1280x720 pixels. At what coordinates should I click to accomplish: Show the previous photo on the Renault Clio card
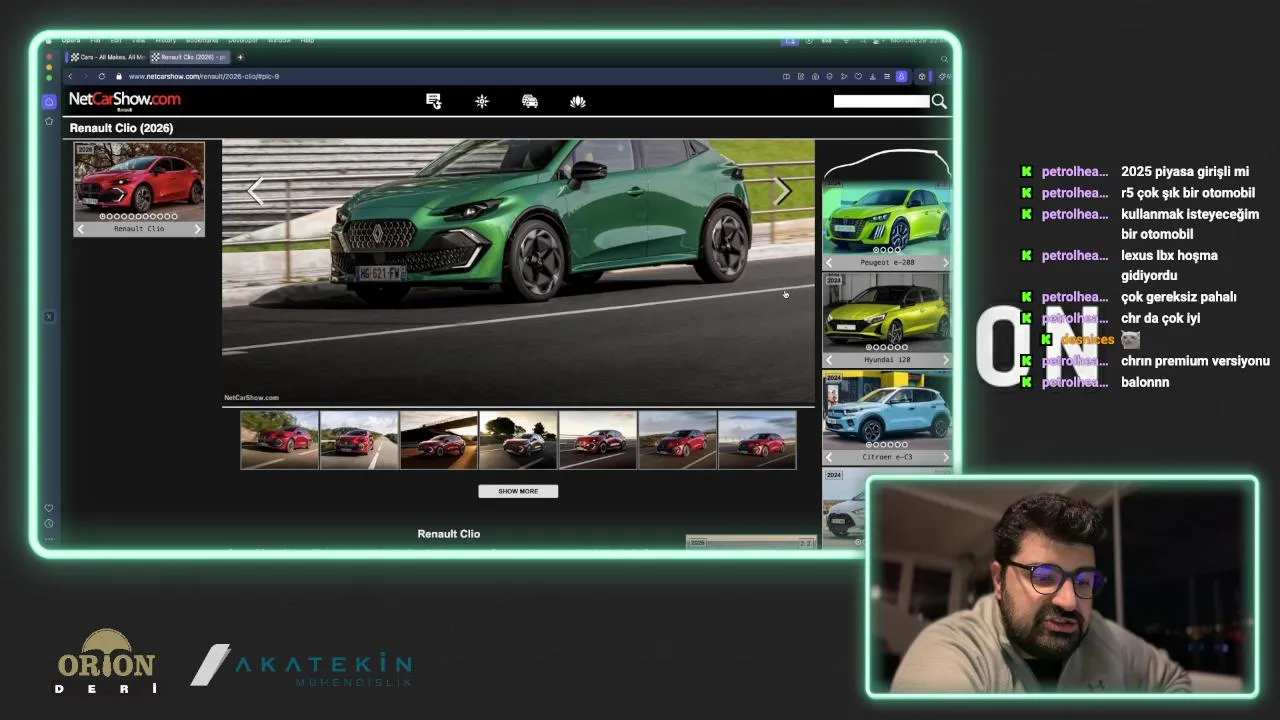coord(81,229)
